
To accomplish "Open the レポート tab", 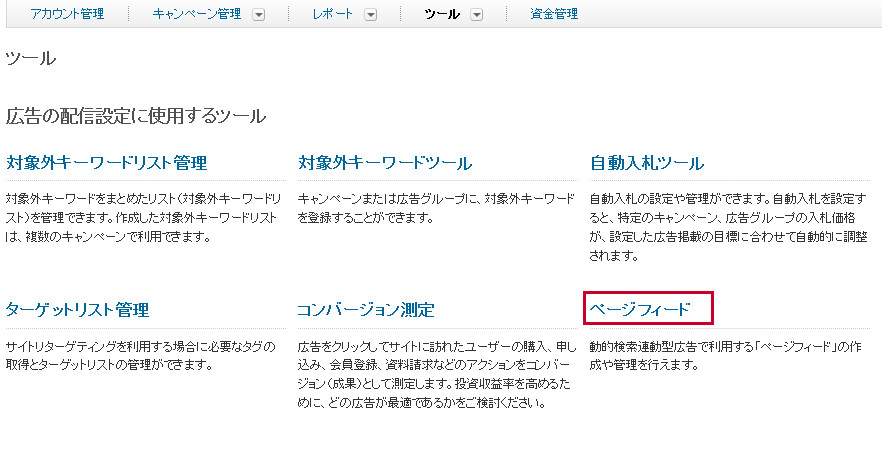I will coord(332,13).
